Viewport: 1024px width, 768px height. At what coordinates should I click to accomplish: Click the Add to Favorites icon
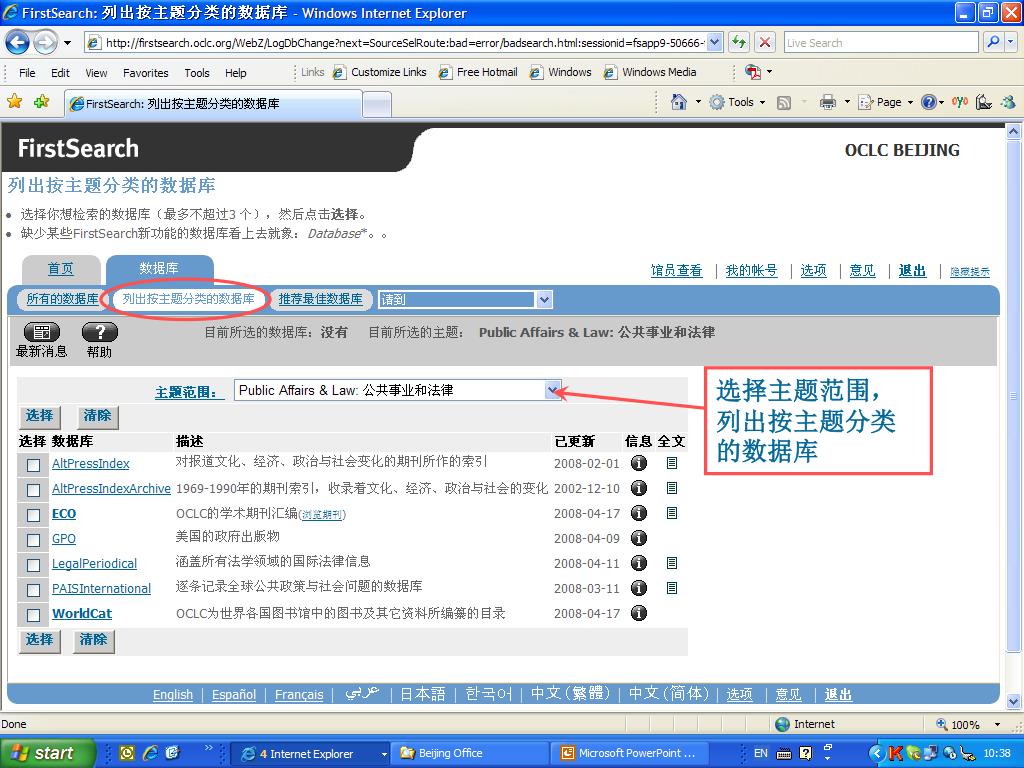42,101
